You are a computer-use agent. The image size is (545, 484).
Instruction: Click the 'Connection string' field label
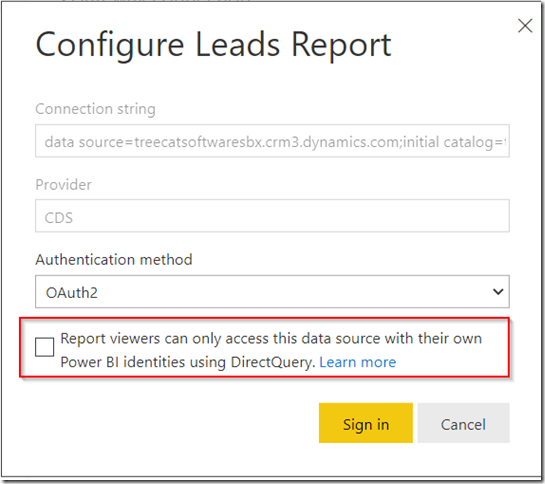coord(95,109)
